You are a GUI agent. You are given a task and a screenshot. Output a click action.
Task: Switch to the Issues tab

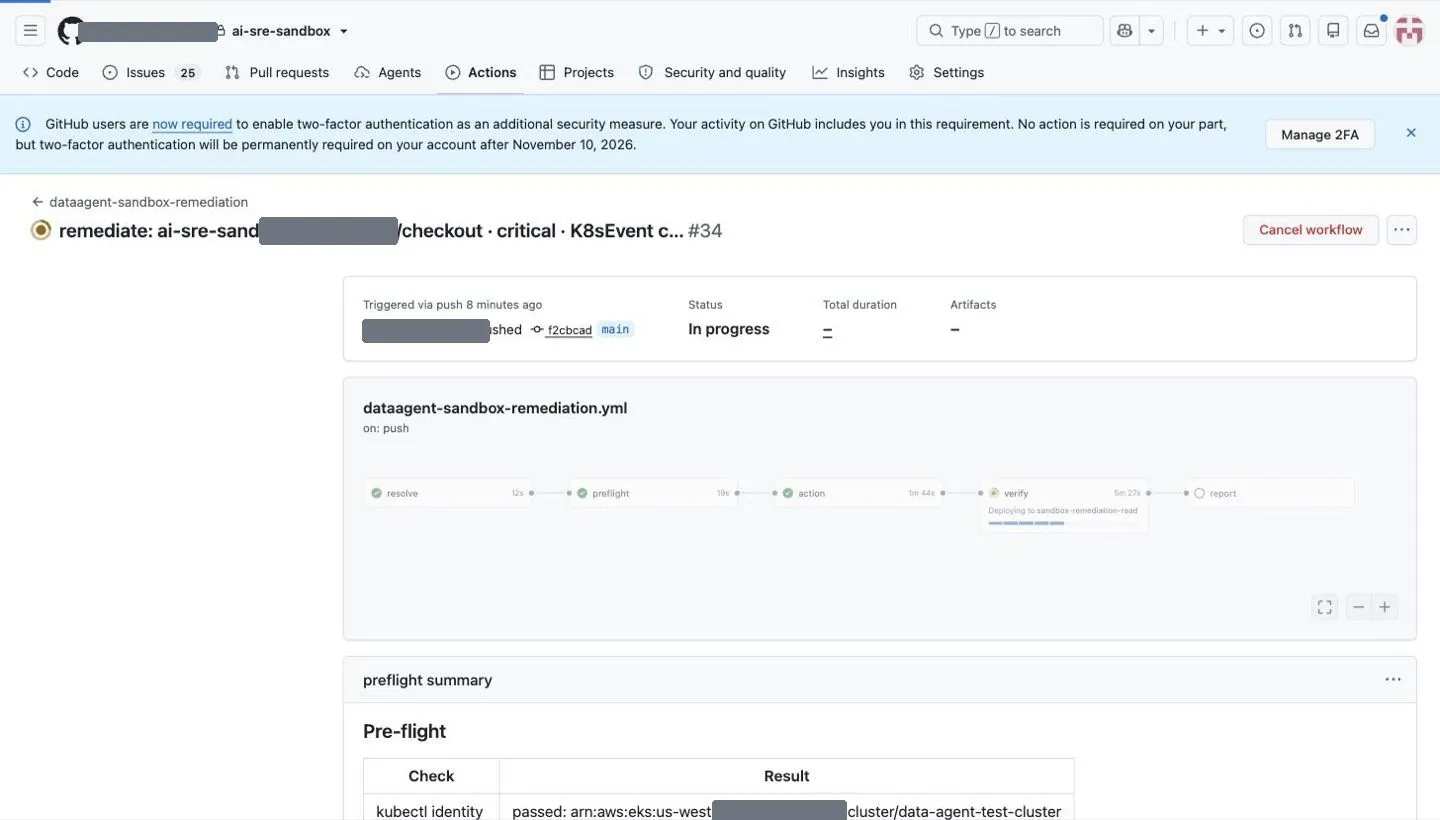[x=151, y=72]
